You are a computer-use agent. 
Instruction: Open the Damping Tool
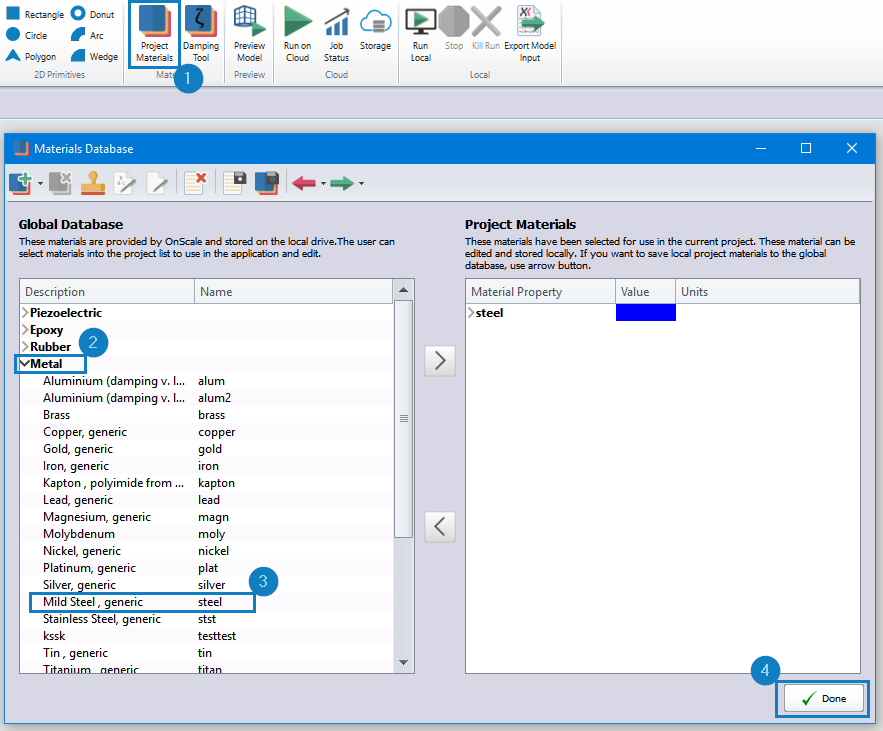[x=200, y=34]
